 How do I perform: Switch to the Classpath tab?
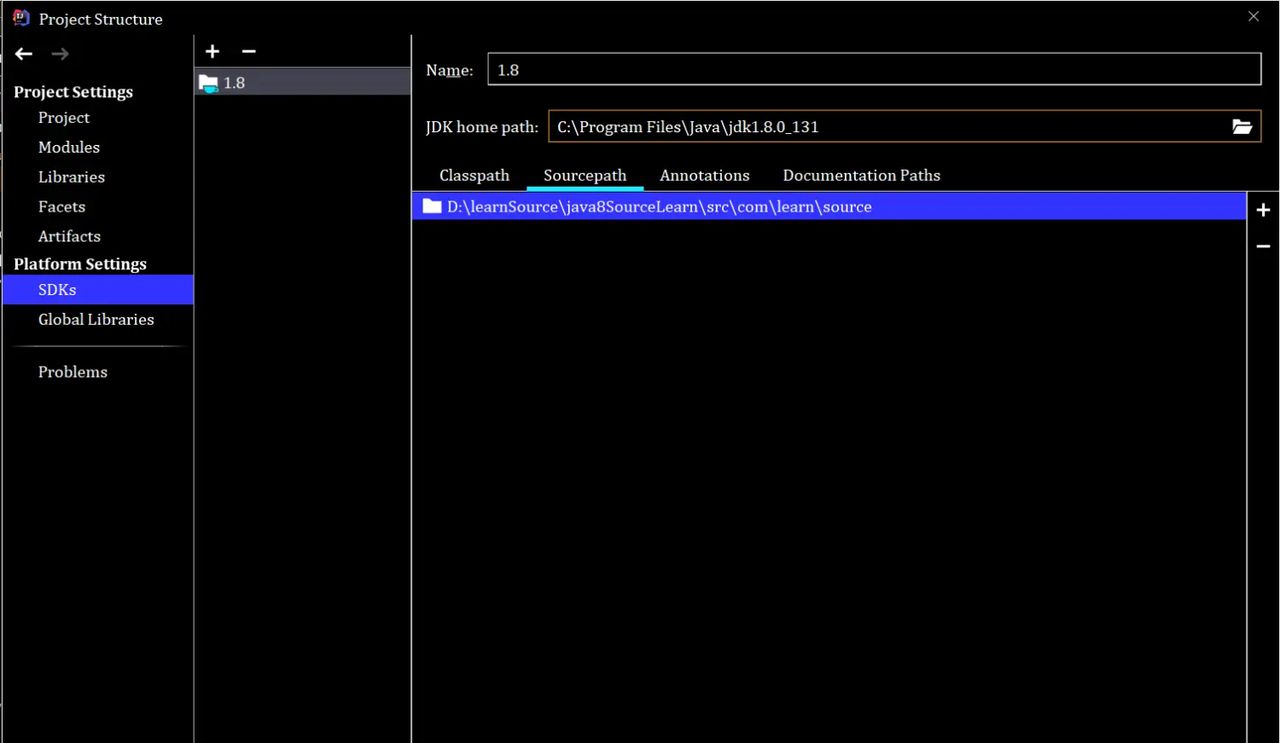pos(474,175)
